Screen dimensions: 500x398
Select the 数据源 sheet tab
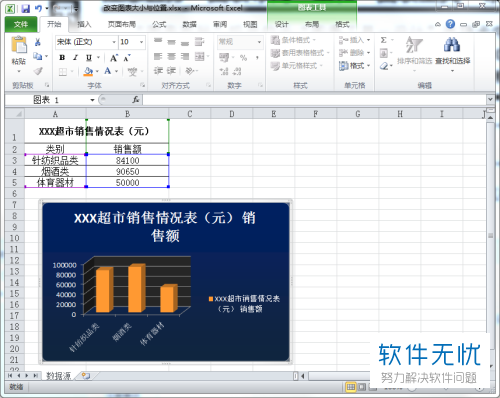[x=58, y=376]
